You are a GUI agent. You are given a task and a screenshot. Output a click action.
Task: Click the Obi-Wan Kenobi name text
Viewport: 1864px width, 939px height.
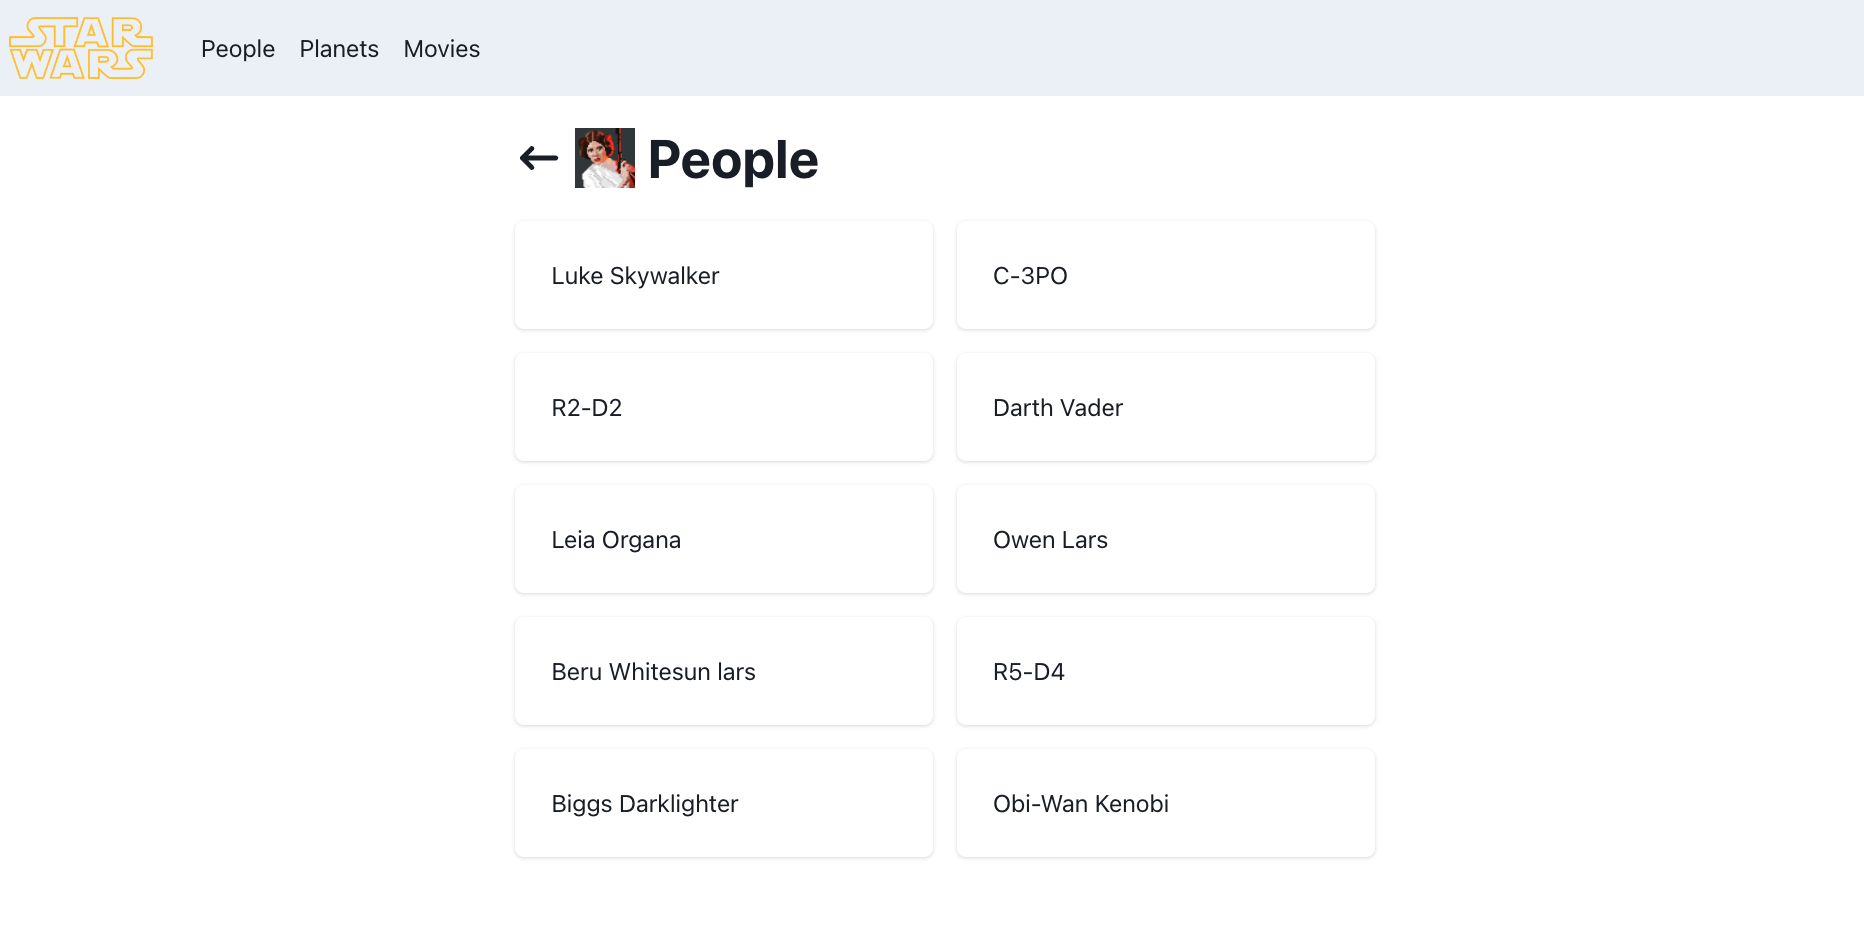tap(1081, 804)
